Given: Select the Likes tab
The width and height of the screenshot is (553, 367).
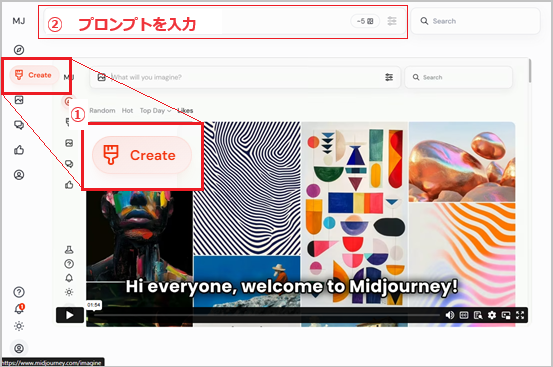Looking at the screenshot, I should [185, 111].
